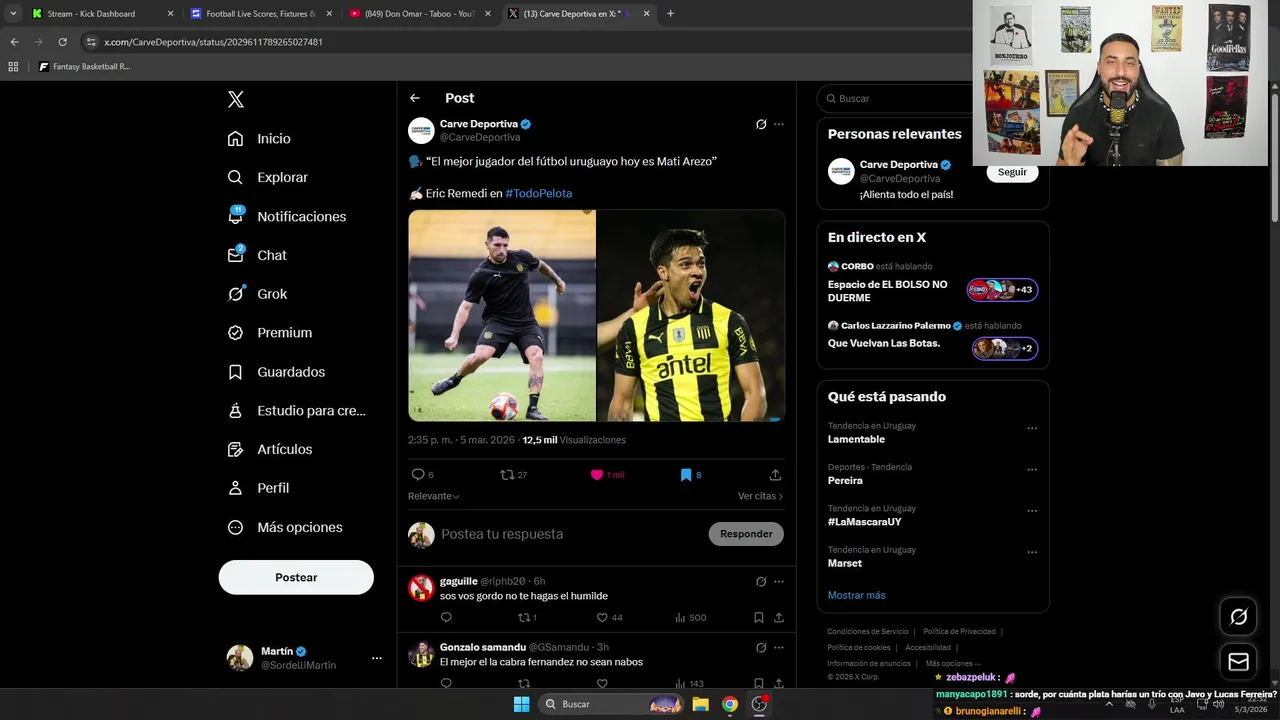Go to Inicio in X sidebar
This screenshot has width=1280, height=720.
[259, 139]
